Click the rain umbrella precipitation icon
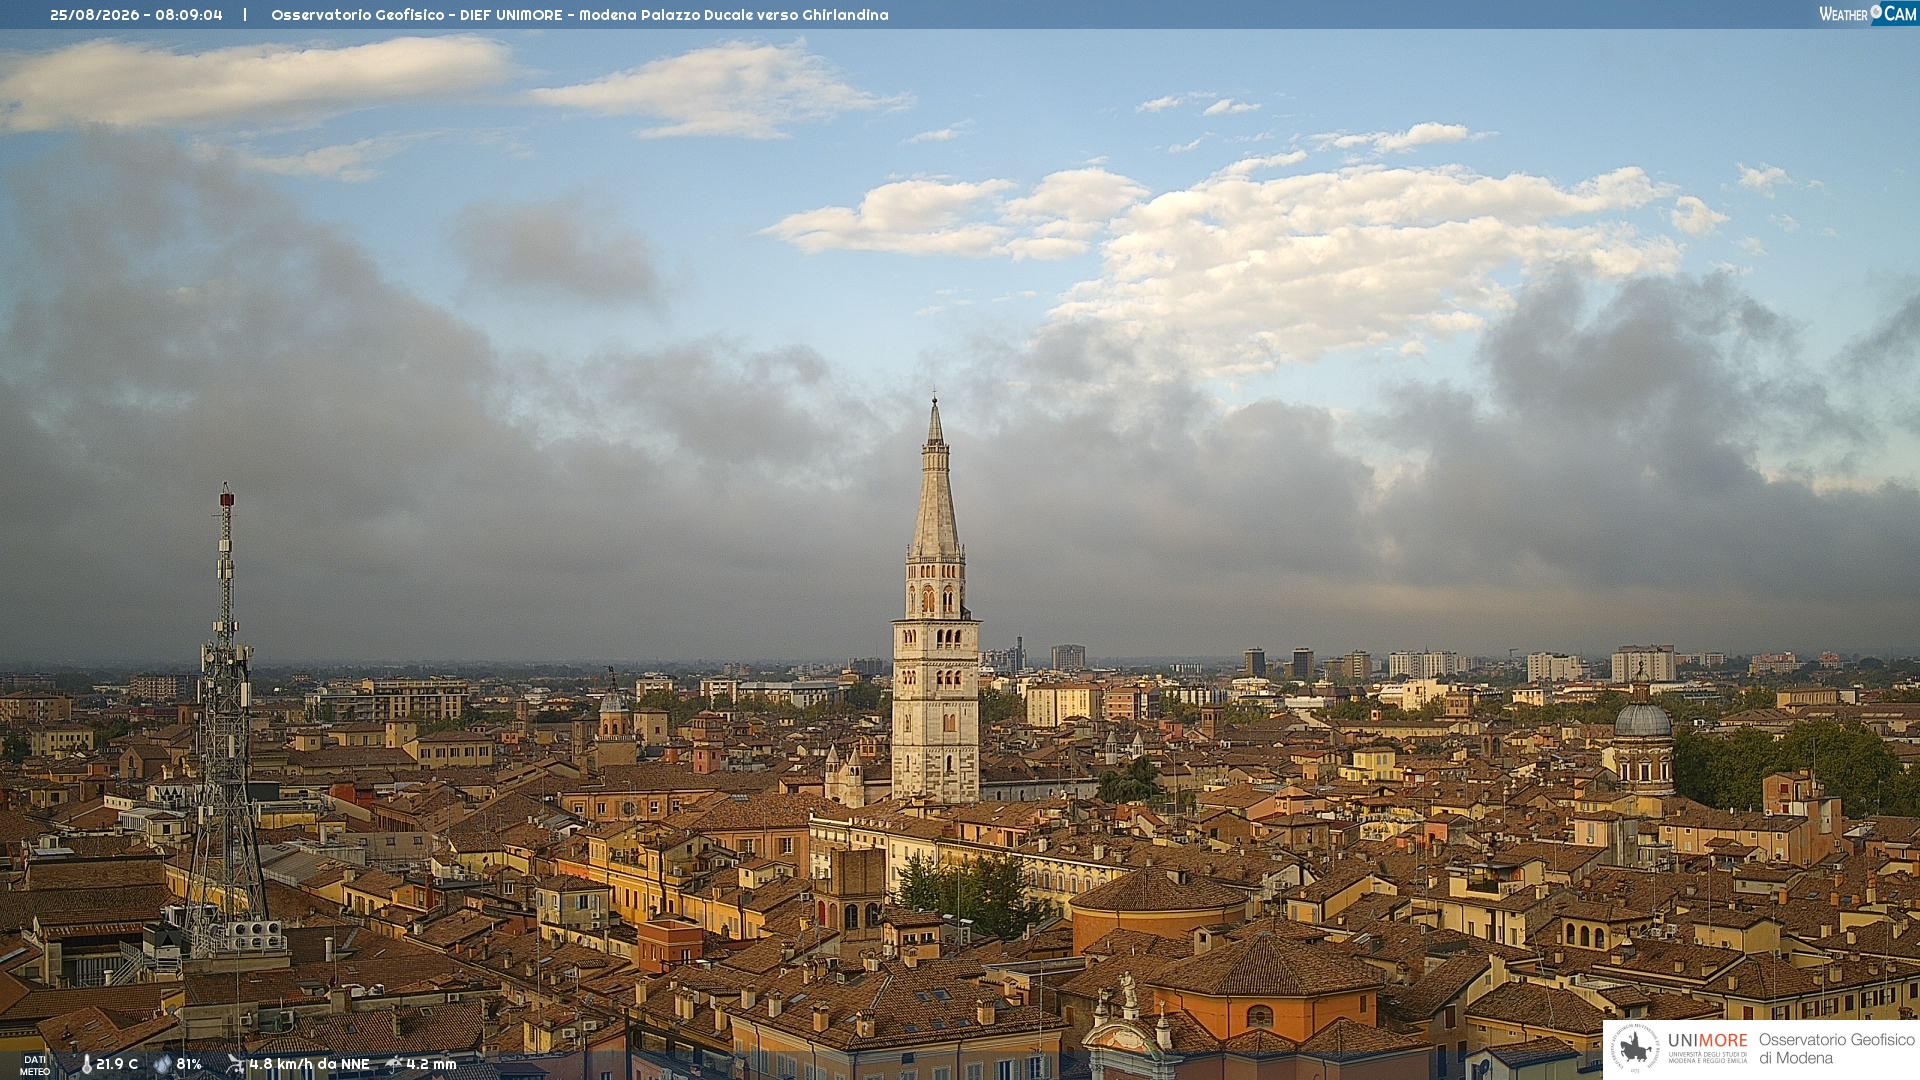The width and height of the screenshot is (1920, 1080). click(x=394, y=1064)
